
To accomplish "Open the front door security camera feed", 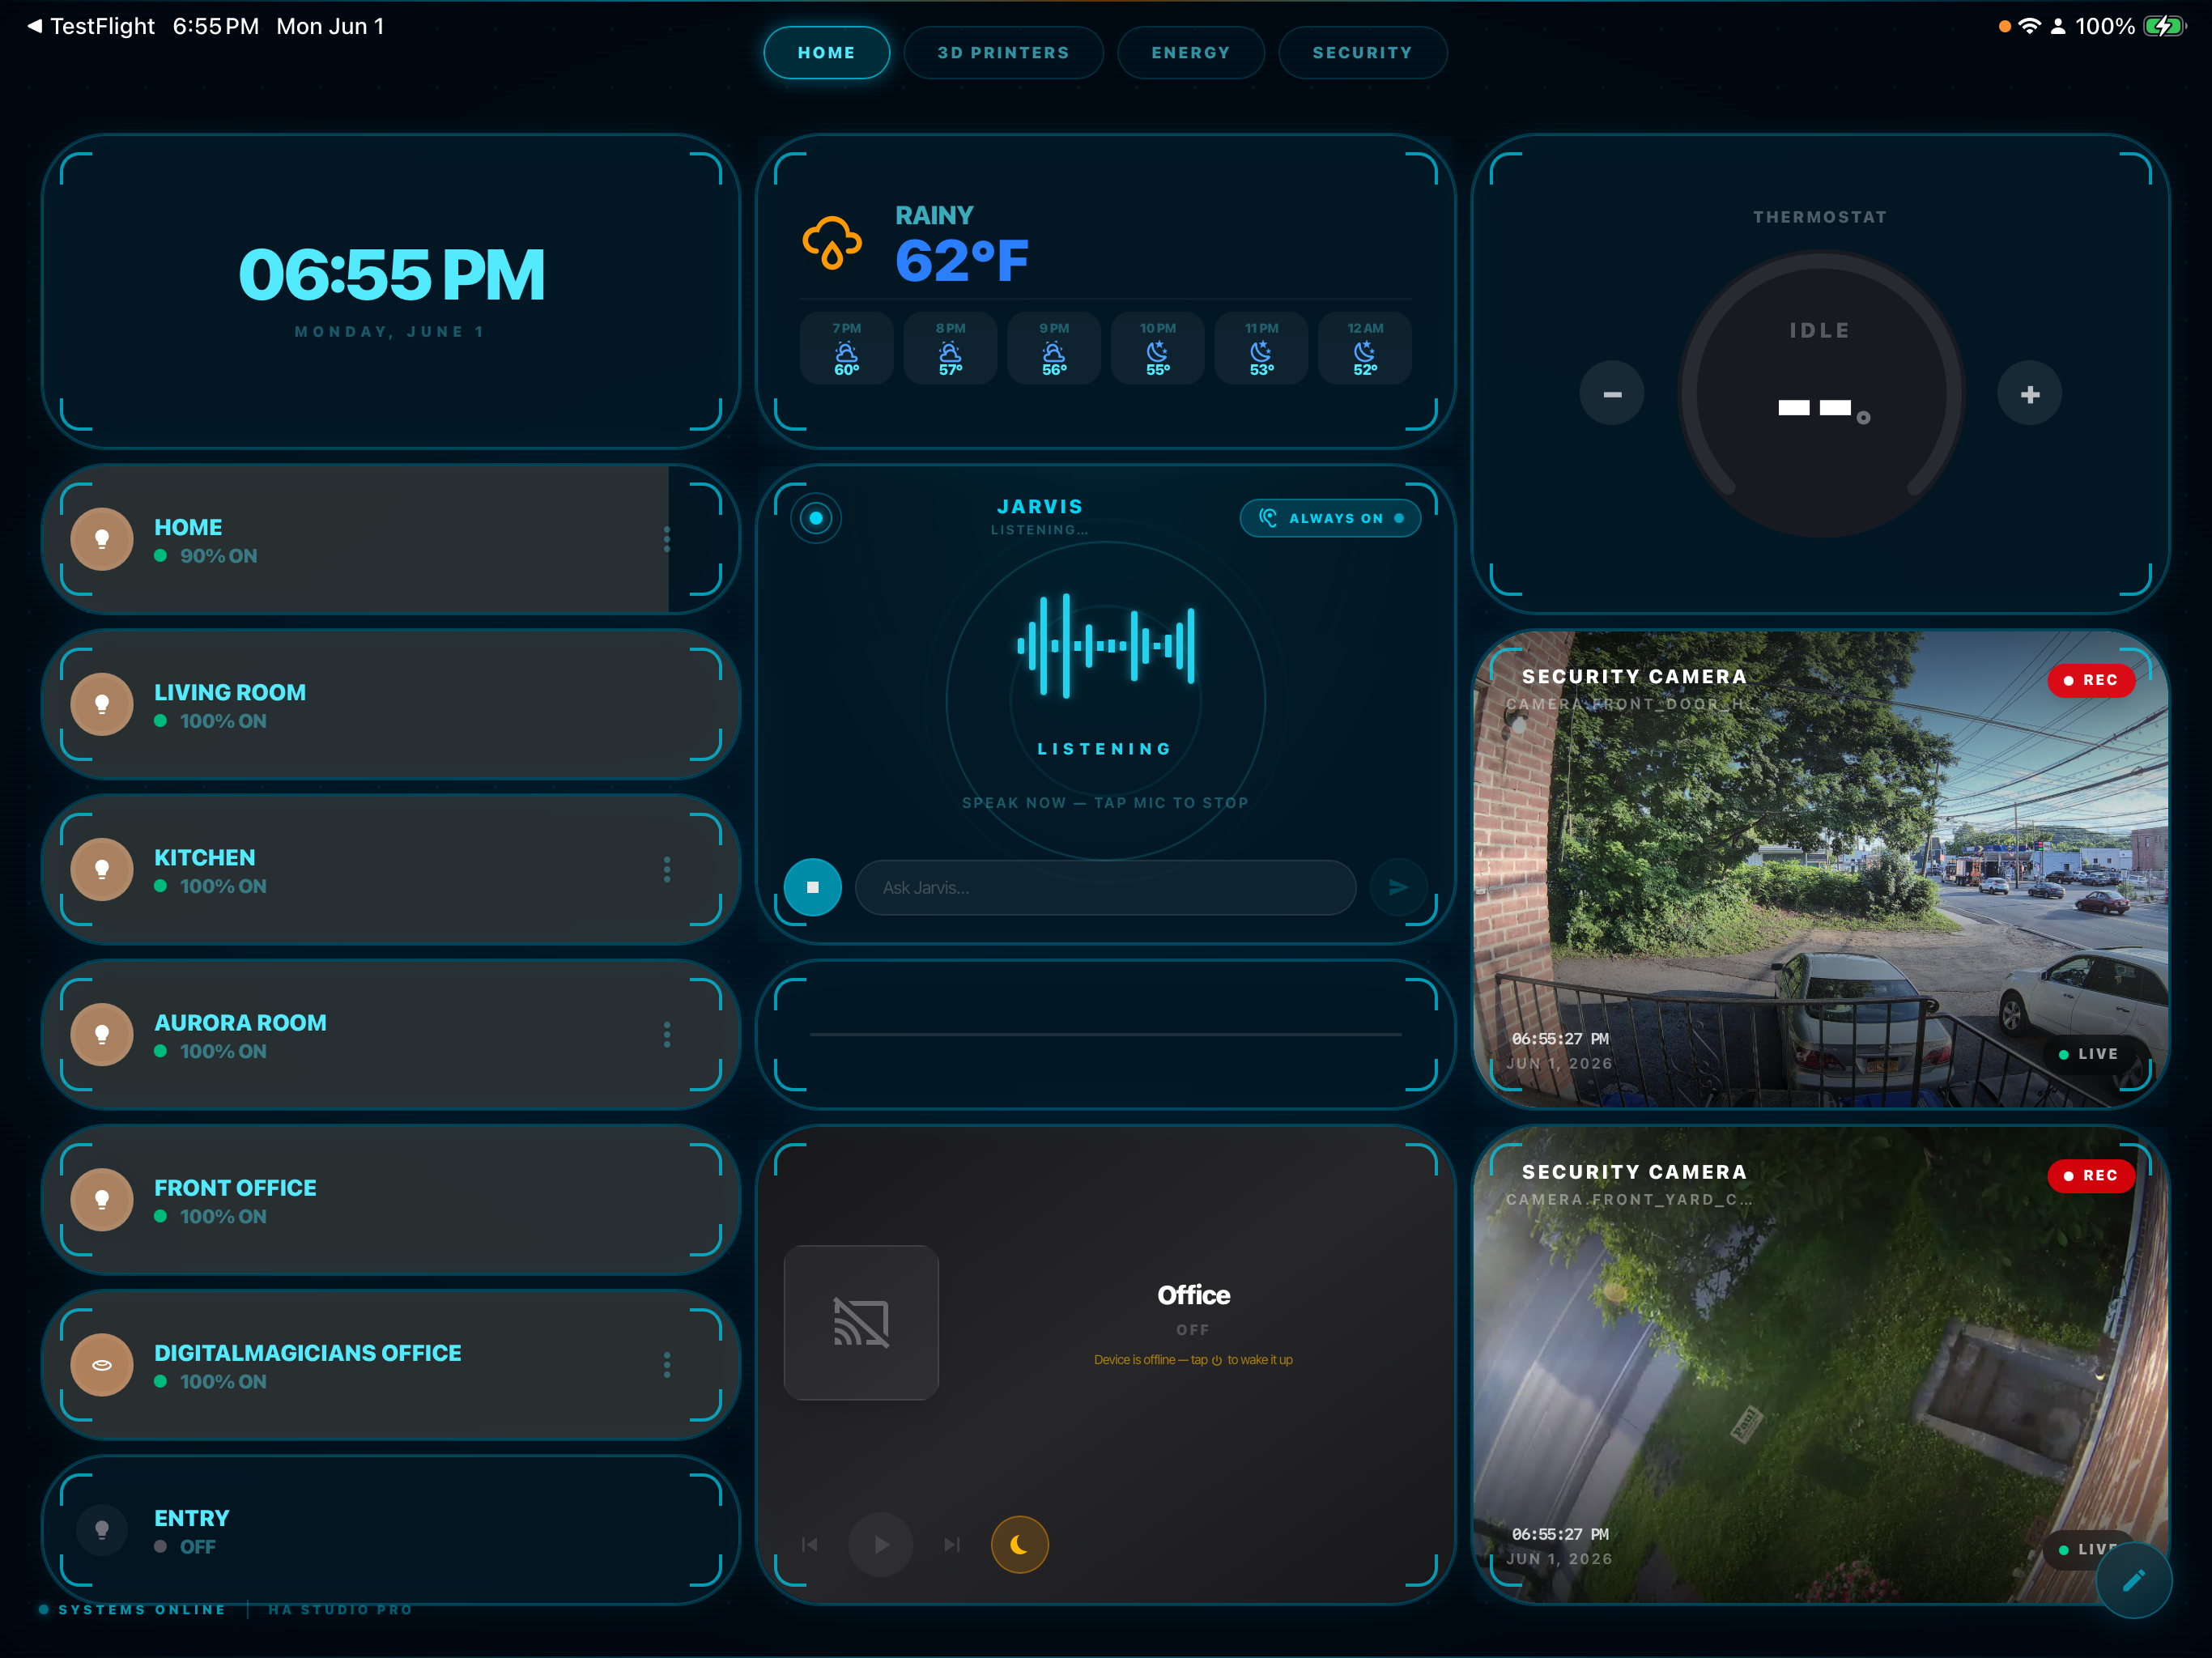I will pos(1820,869).
